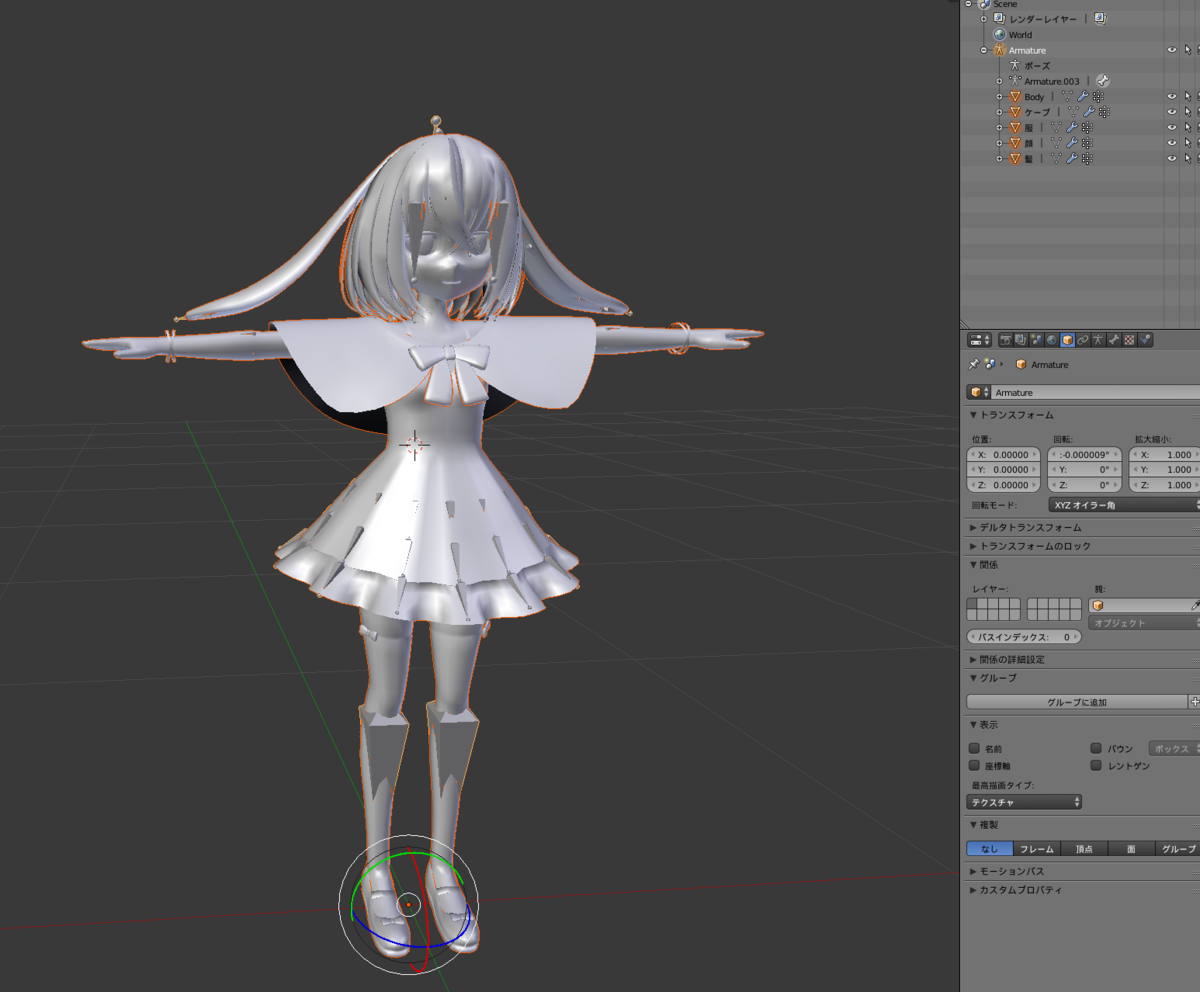1200x992 pixels.
Task: Open the XYZ オイラー角 rotation mode dropdown
Action: 1124,505
